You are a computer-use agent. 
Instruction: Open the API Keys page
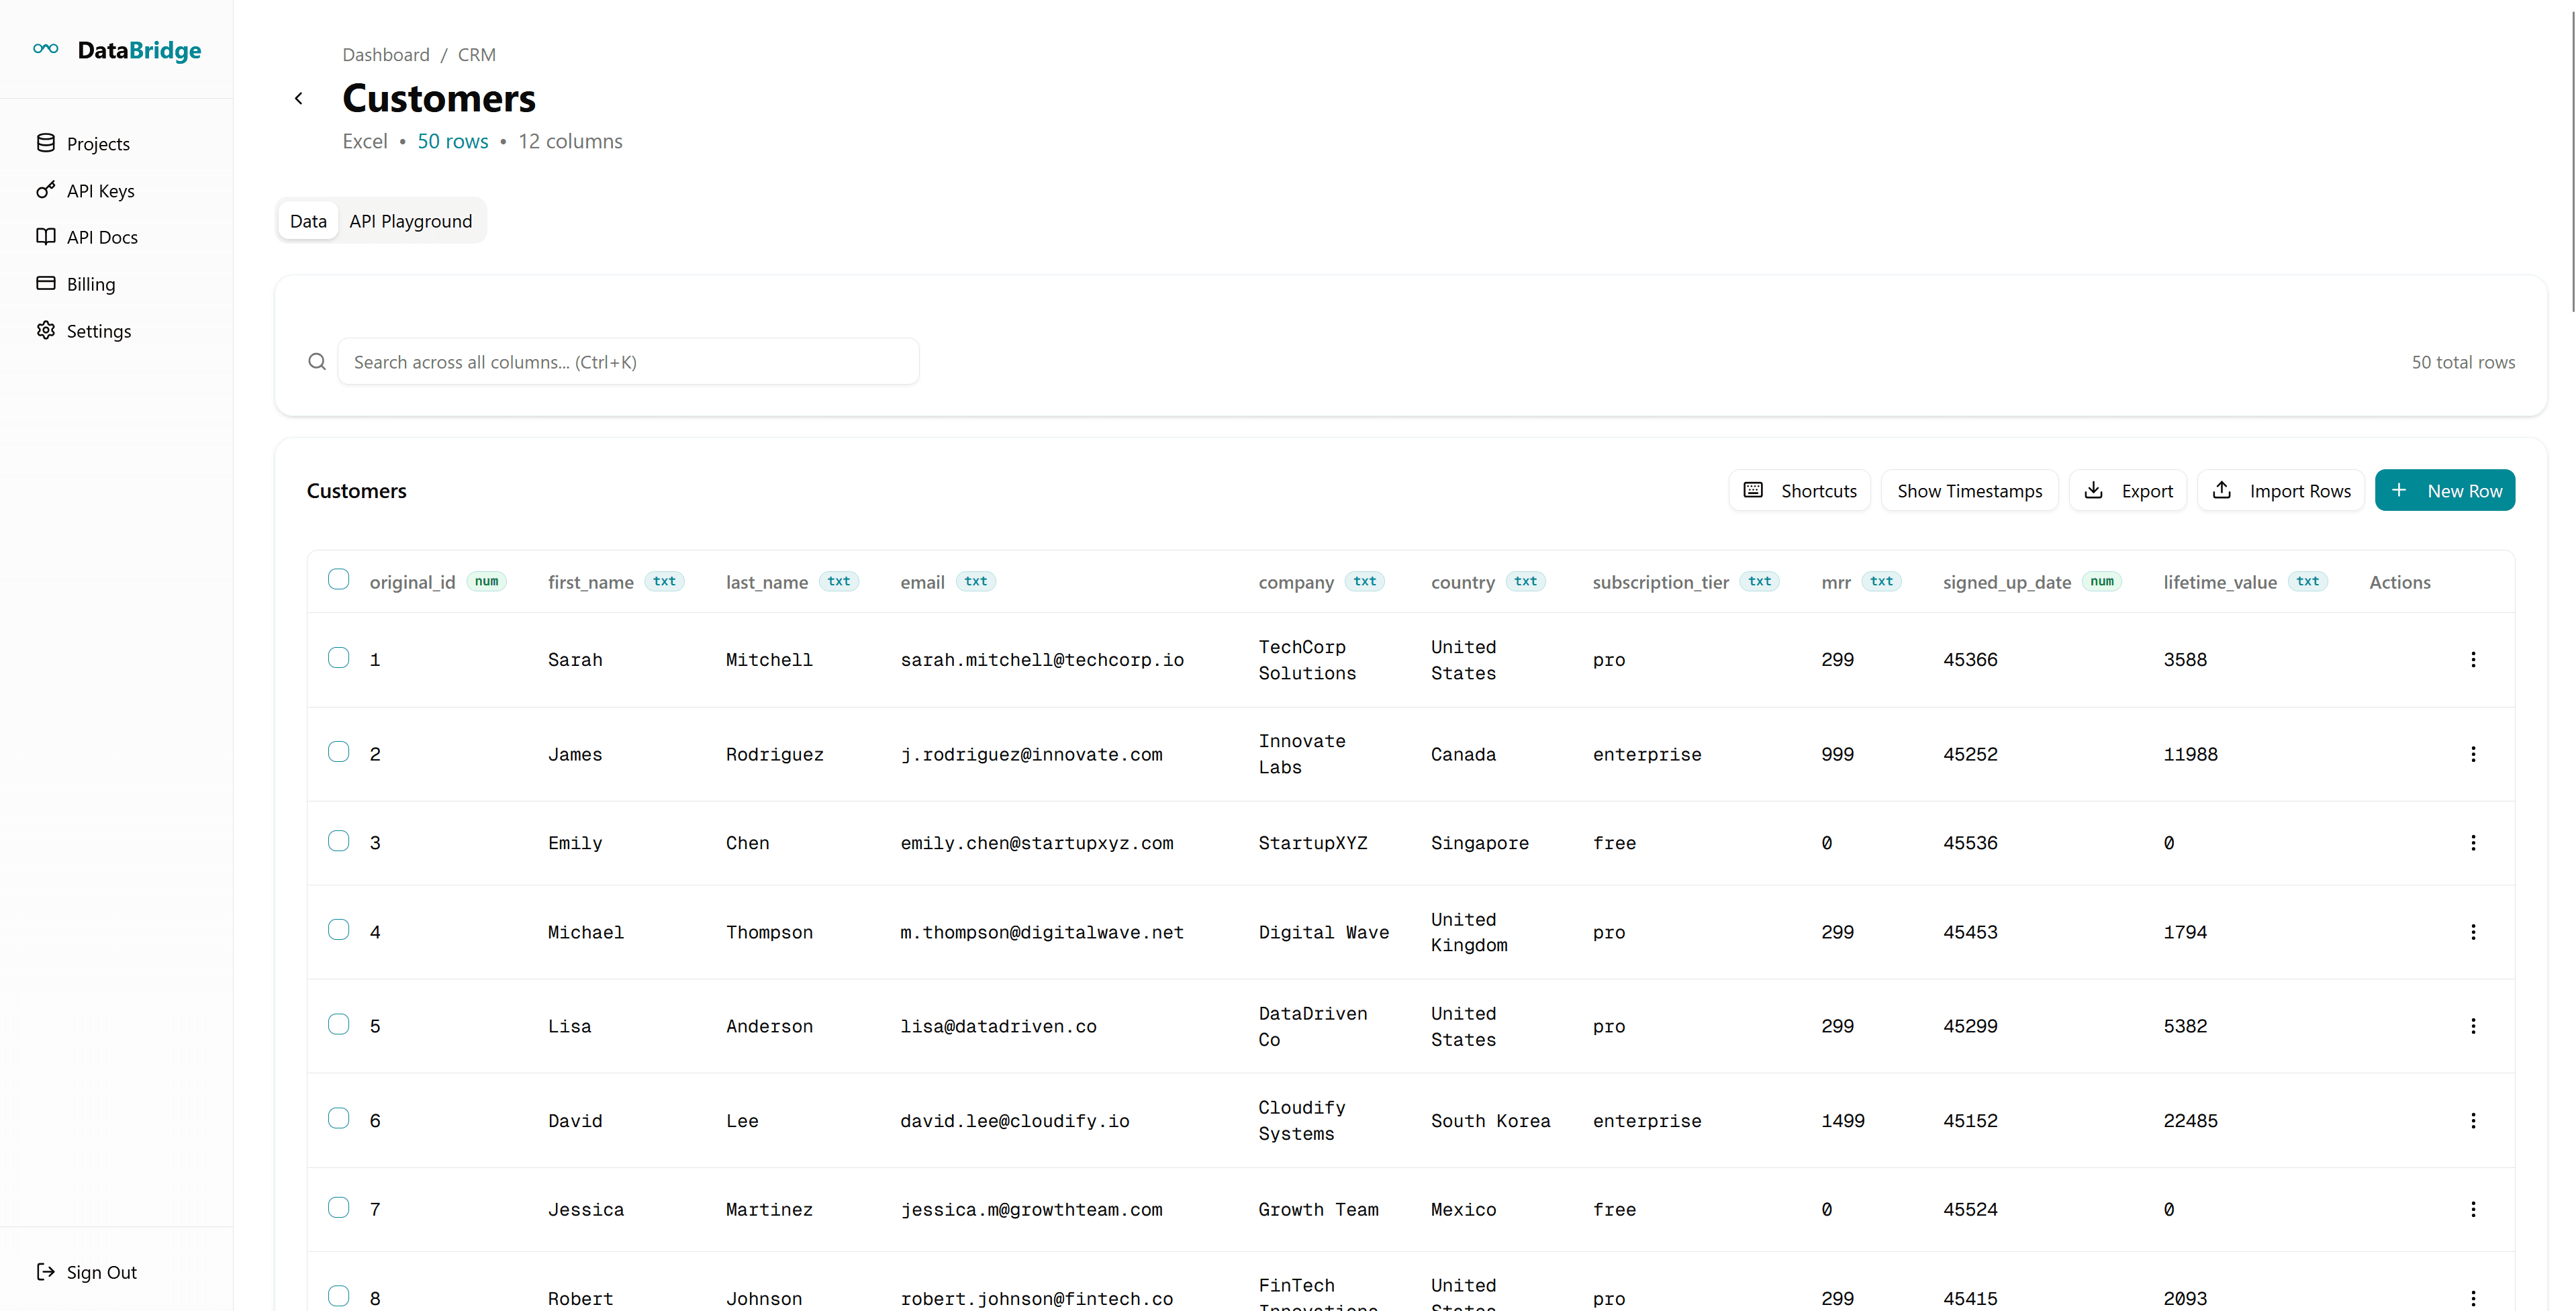tap(100, 191)
